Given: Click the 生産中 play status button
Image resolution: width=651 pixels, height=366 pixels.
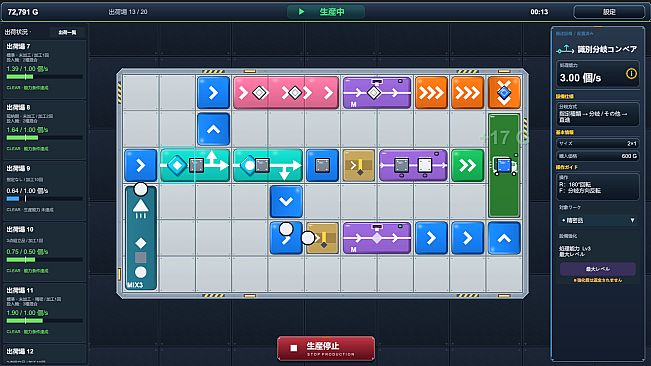Looking at the screenshot, I should pos(326,12).
